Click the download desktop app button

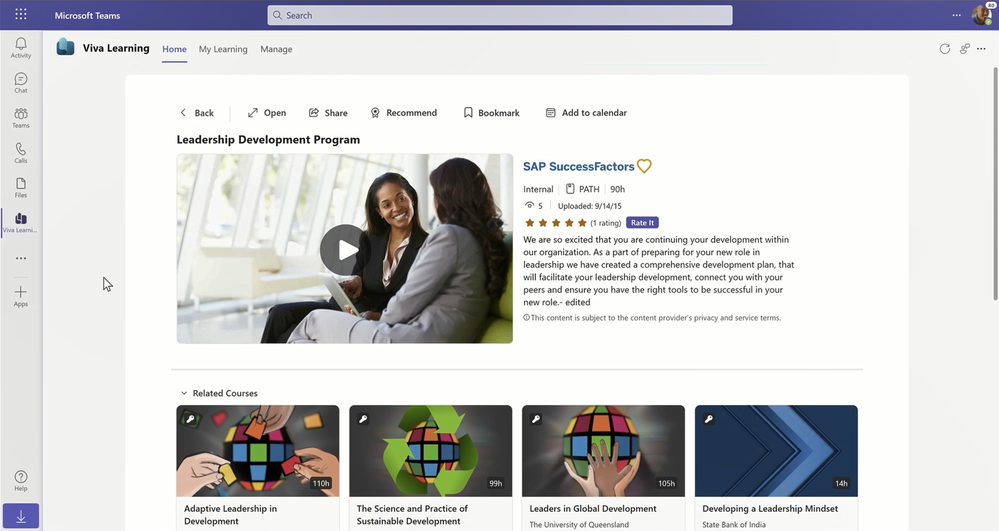(x=20, y=516)
